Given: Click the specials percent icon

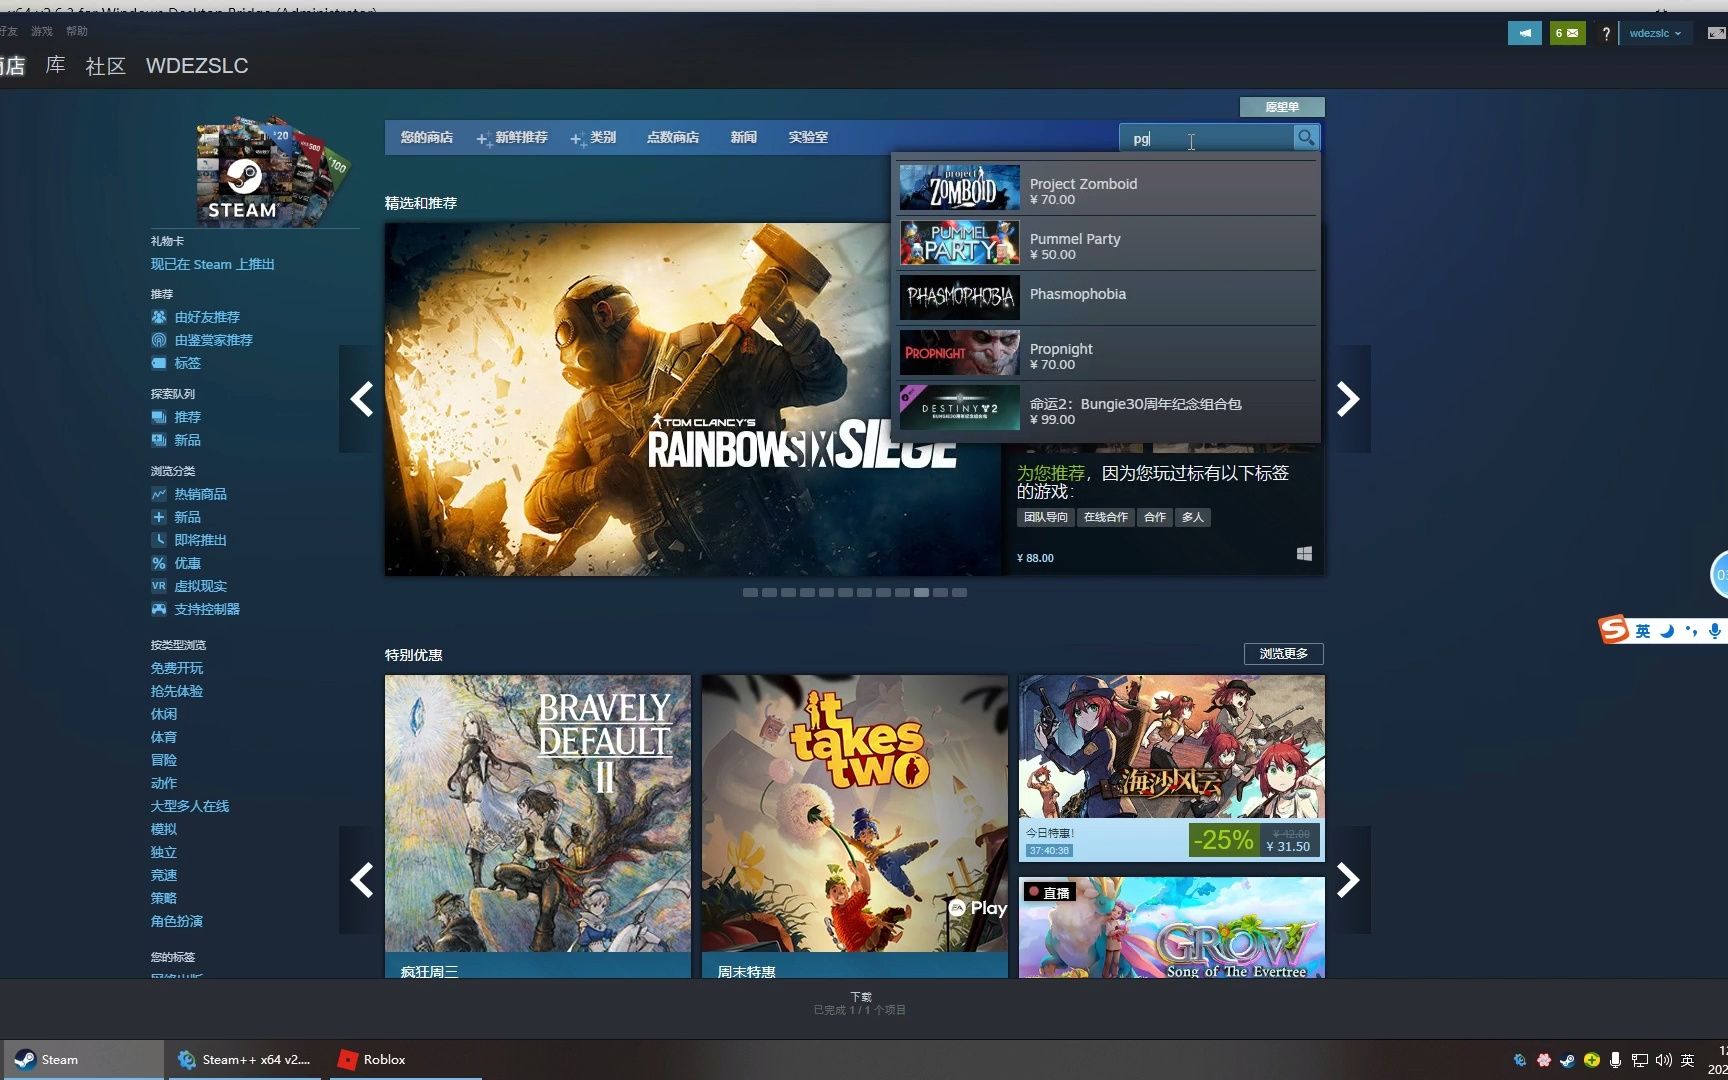Looking at the screenshot, I should point(159,563).
